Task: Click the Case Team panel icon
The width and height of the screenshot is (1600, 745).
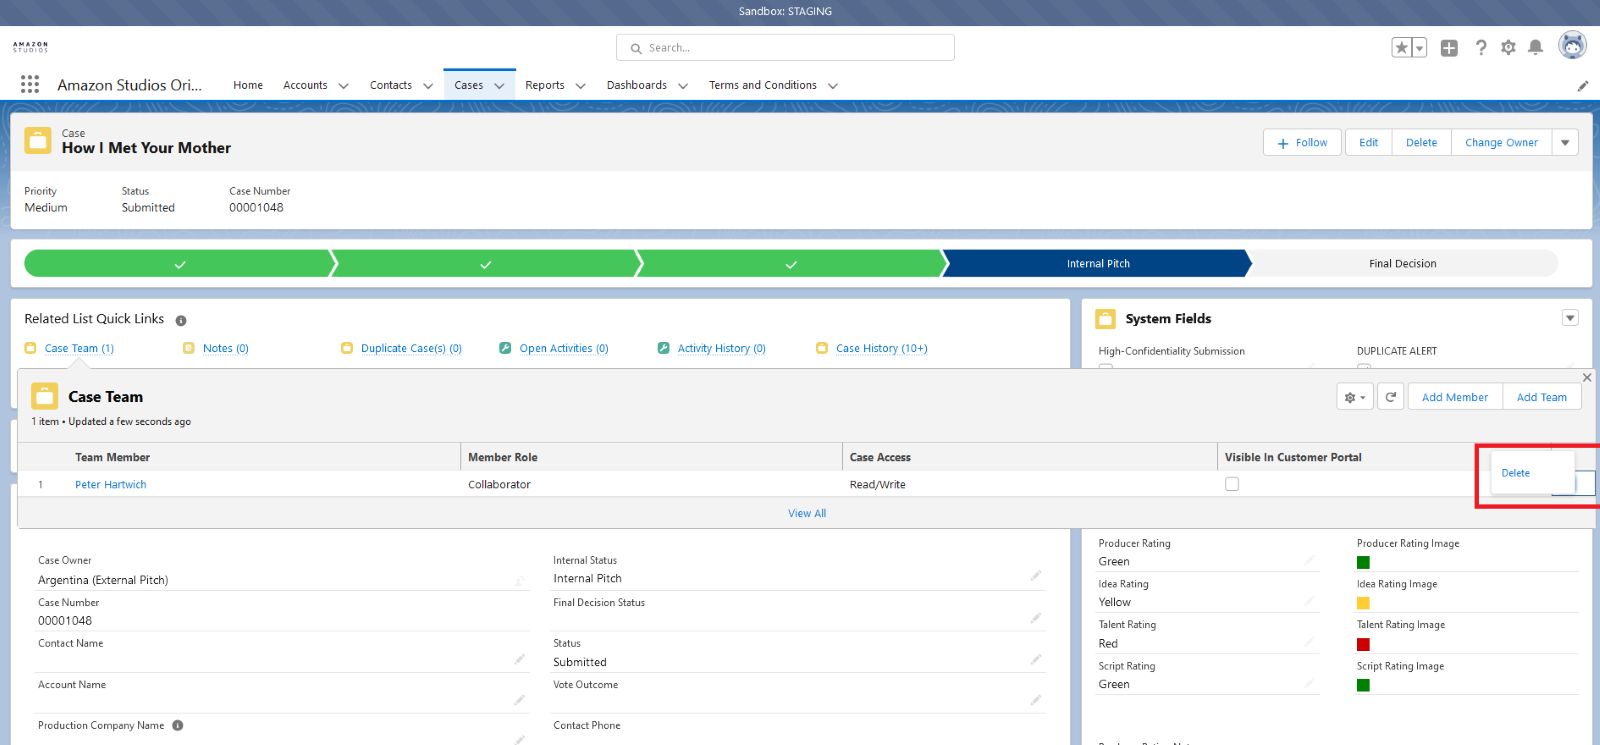Action: point(45,397)
